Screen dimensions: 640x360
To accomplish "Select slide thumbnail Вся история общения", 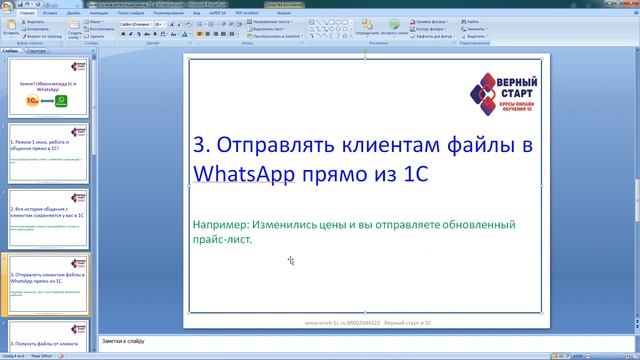I will pyautogui.click(x=48, y=219).
